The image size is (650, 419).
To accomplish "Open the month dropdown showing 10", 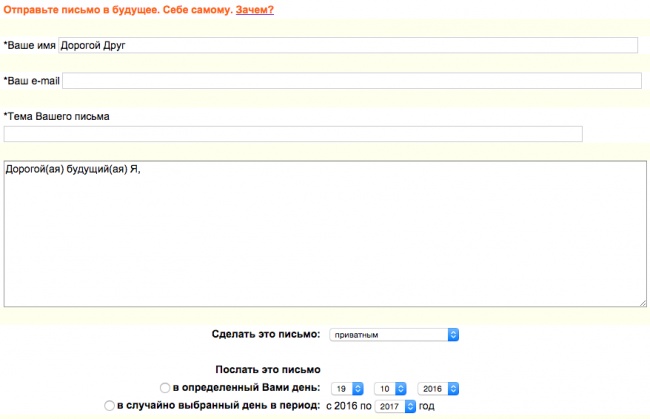I will tap(390, 388).
